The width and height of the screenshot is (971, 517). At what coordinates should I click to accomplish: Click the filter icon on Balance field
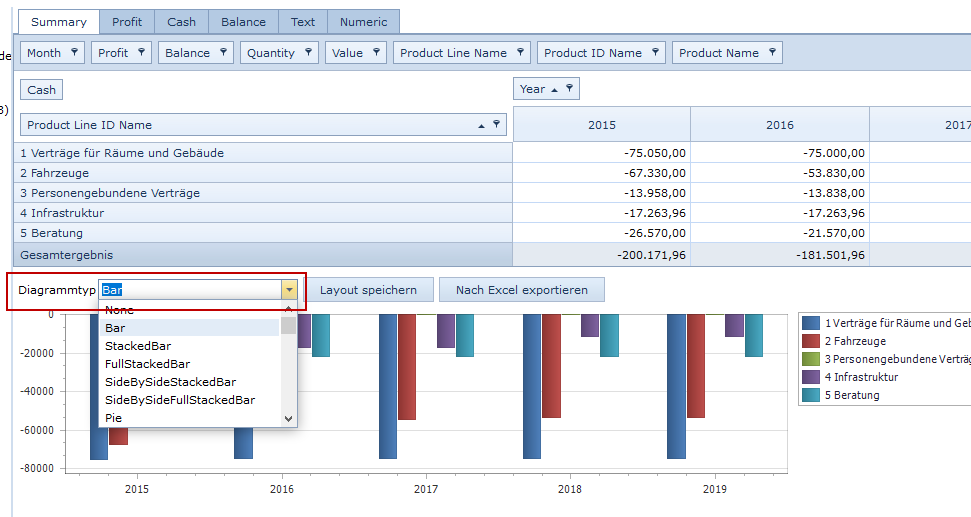point(223,53)
